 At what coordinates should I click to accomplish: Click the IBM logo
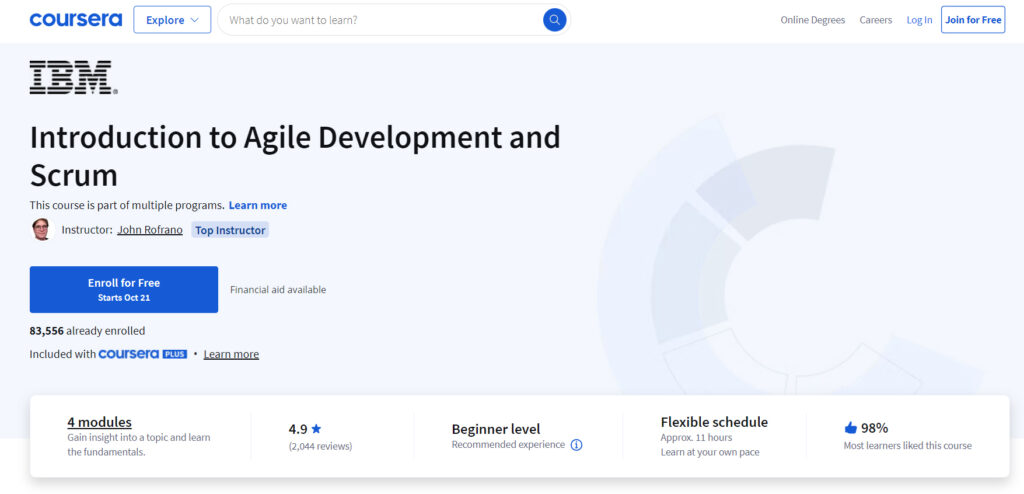point(73,78)
